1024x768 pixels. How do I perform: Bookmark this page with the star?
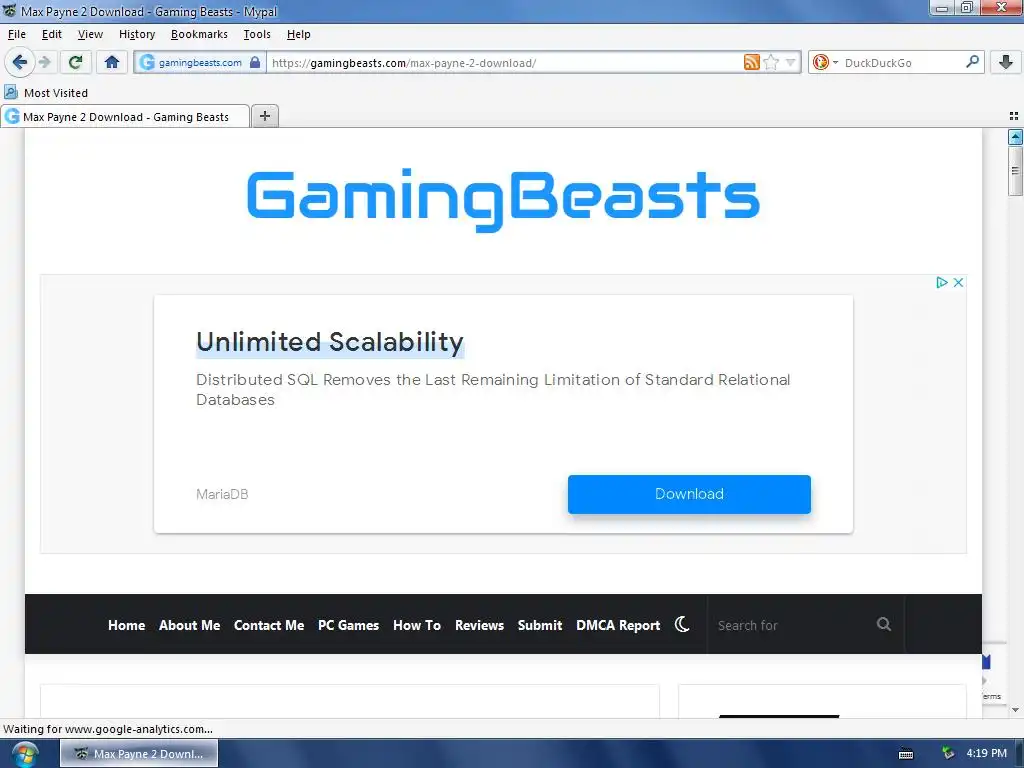[x=771, y=62]
